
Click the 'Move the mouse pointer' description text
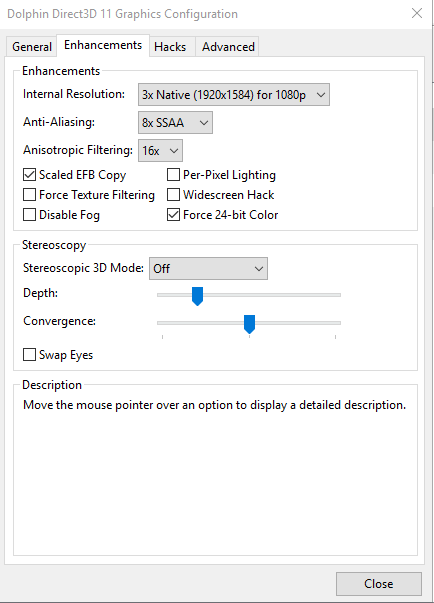pyautogui.click(x=215, y=405)
